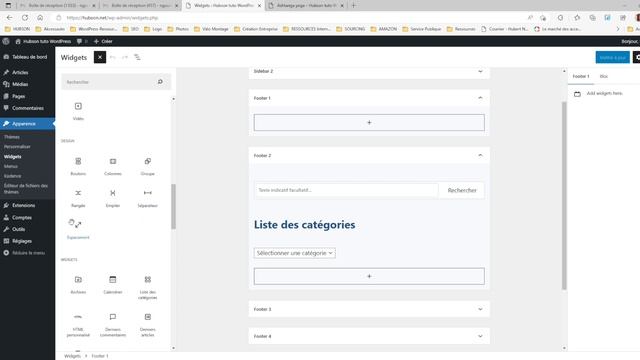The height and width of the screenshot is (360, 640).
Task: Toggle the settings gear at top right
Action: [637, 57]
